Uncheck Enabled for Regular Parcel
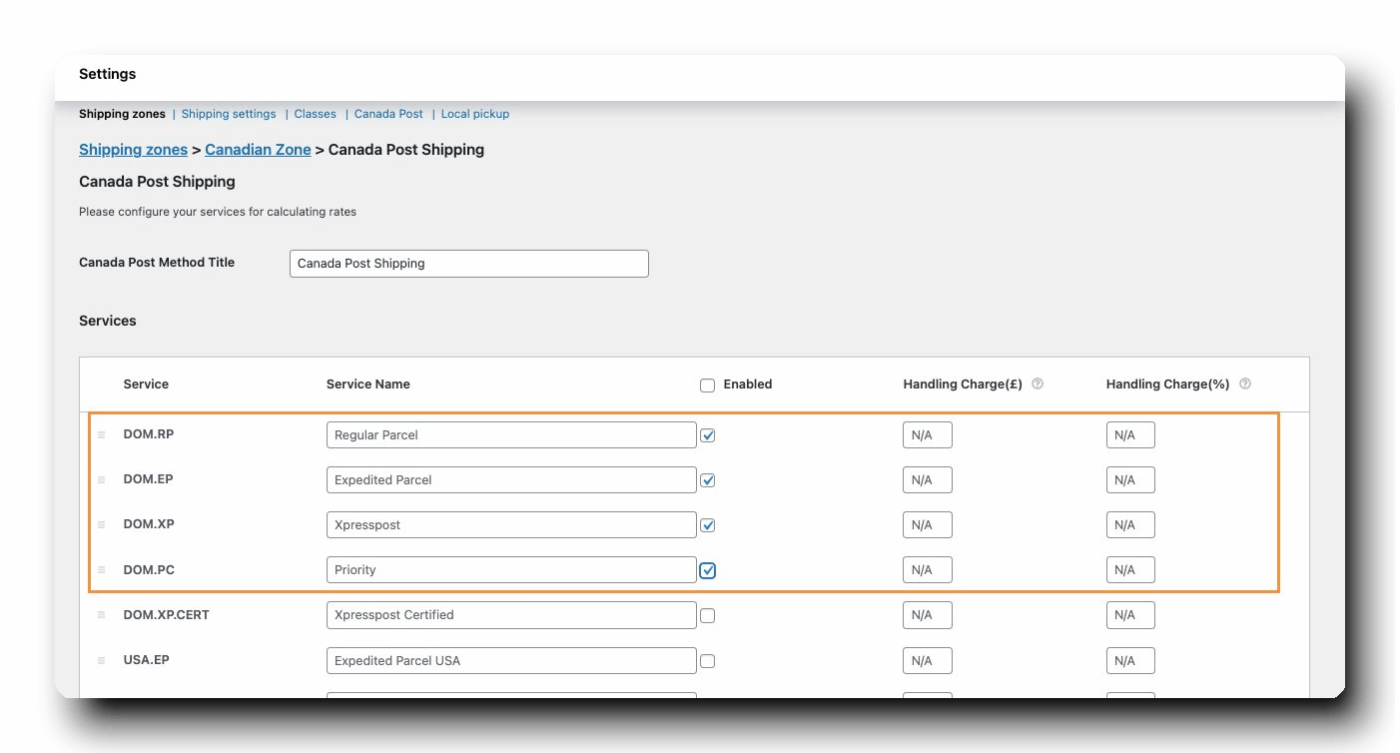This screenshot has width=1400, height=753. [708, 436]
